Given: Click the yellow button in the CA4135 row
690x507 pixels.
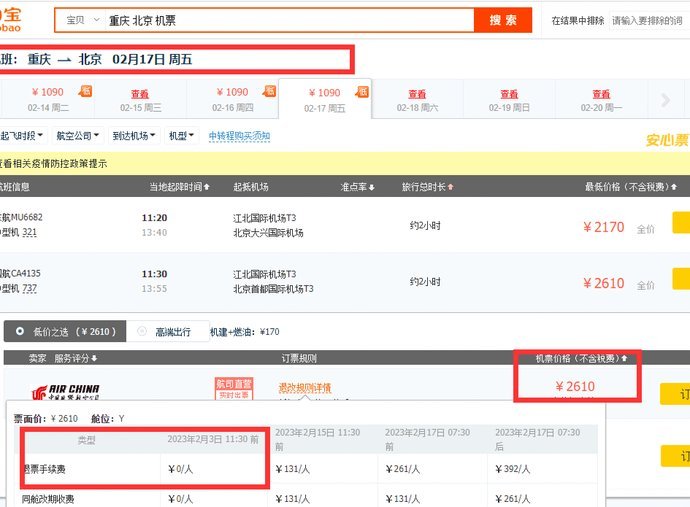Looking at the screenshot, I should coord(681,279).
